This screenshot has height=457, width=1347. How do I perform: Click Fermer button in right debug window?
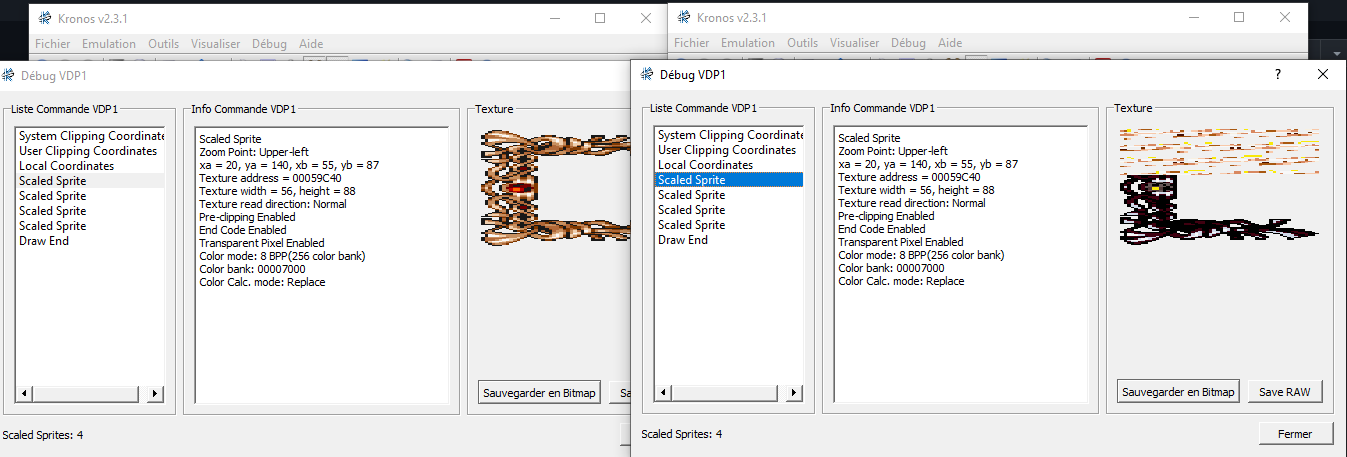click(1296, 434)
